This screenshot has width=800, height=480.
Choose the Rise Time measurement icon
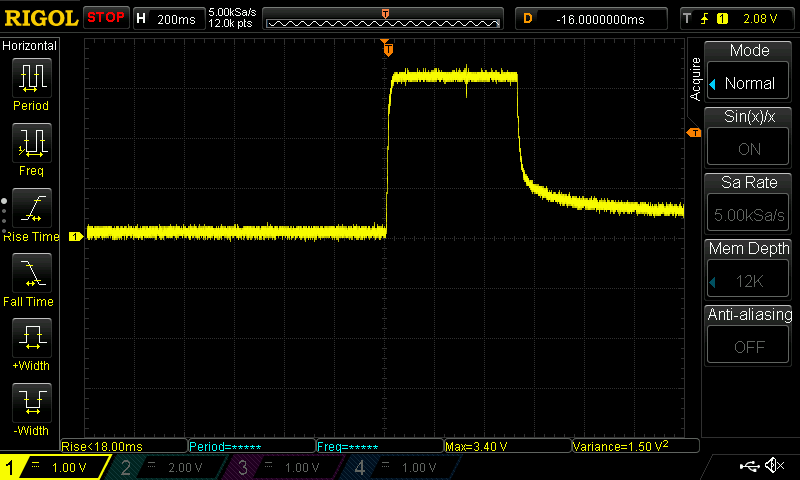(31, 207)
